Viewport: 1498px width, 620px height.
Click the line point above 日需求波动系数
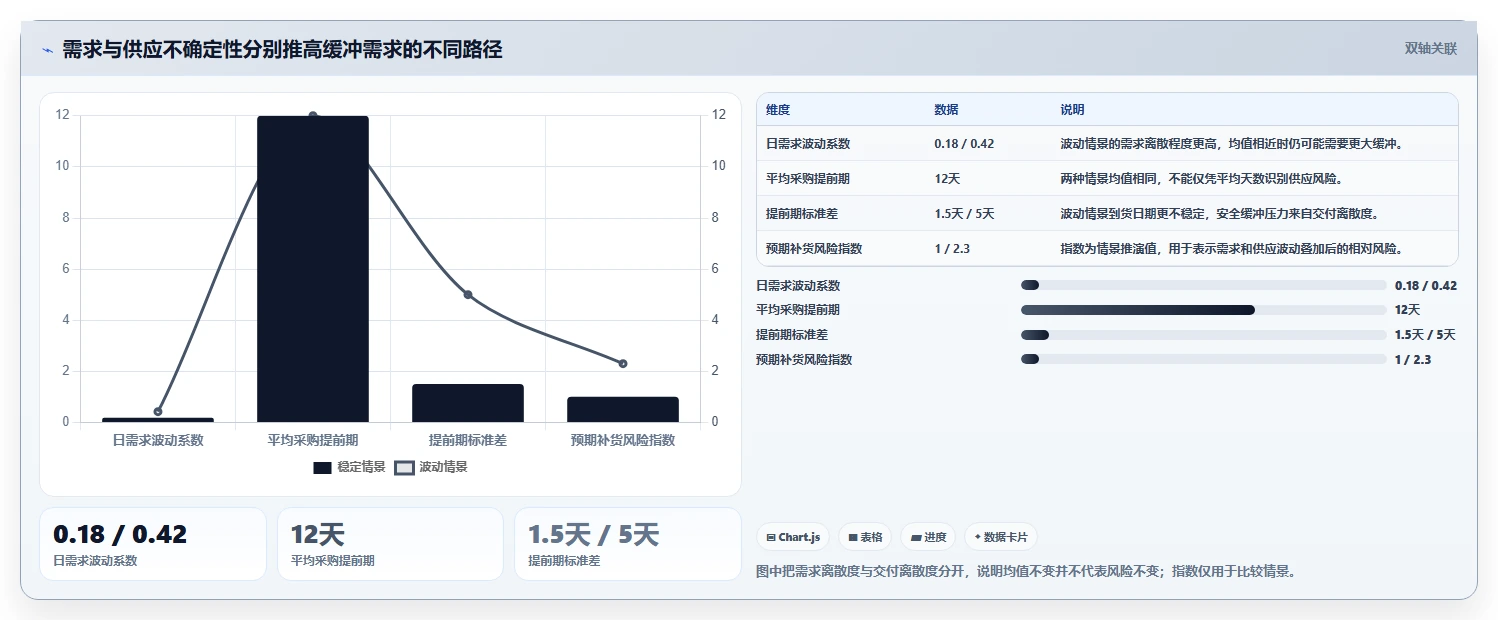(x=158, y=411)
